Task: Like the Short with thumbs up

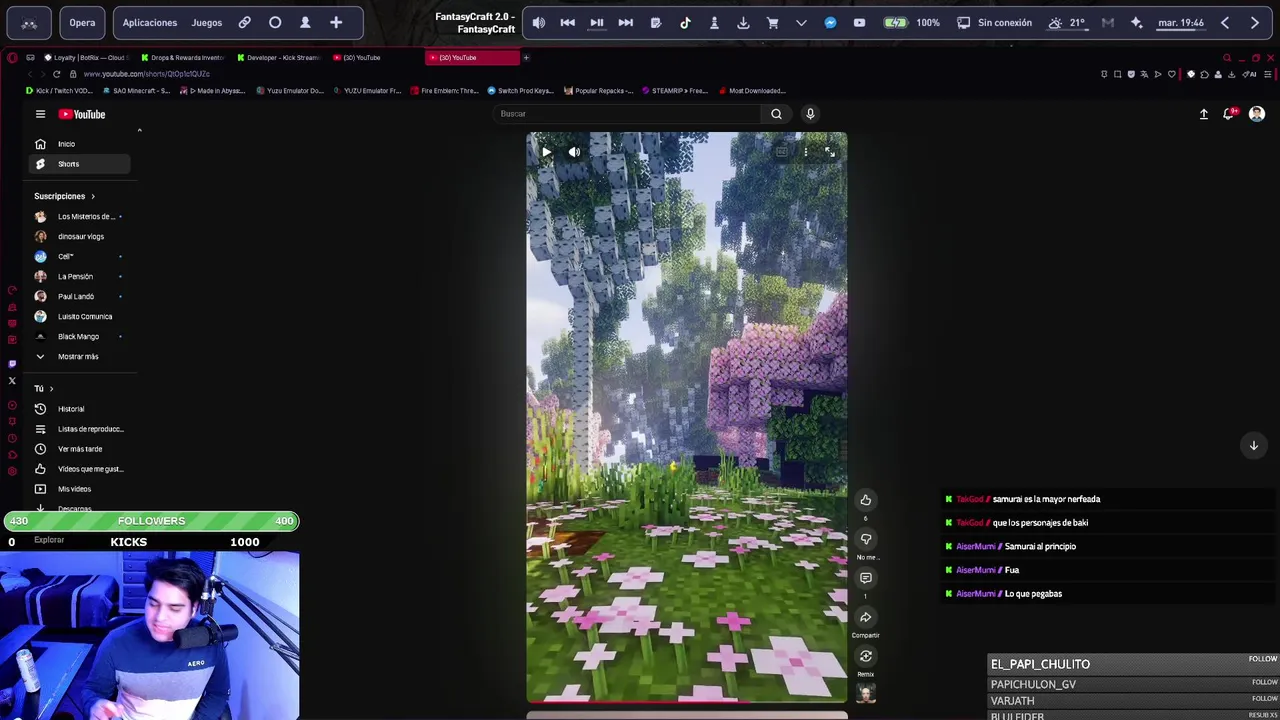Action: point(866,500)
